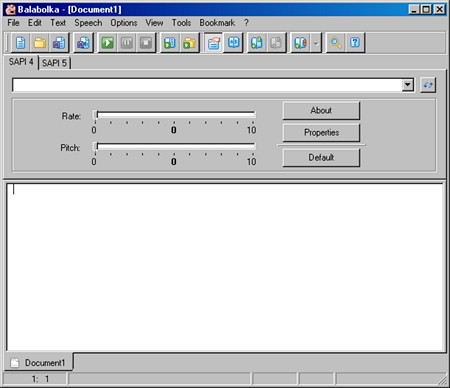Click the Stop speech toolbar icon

pos(146,43)
